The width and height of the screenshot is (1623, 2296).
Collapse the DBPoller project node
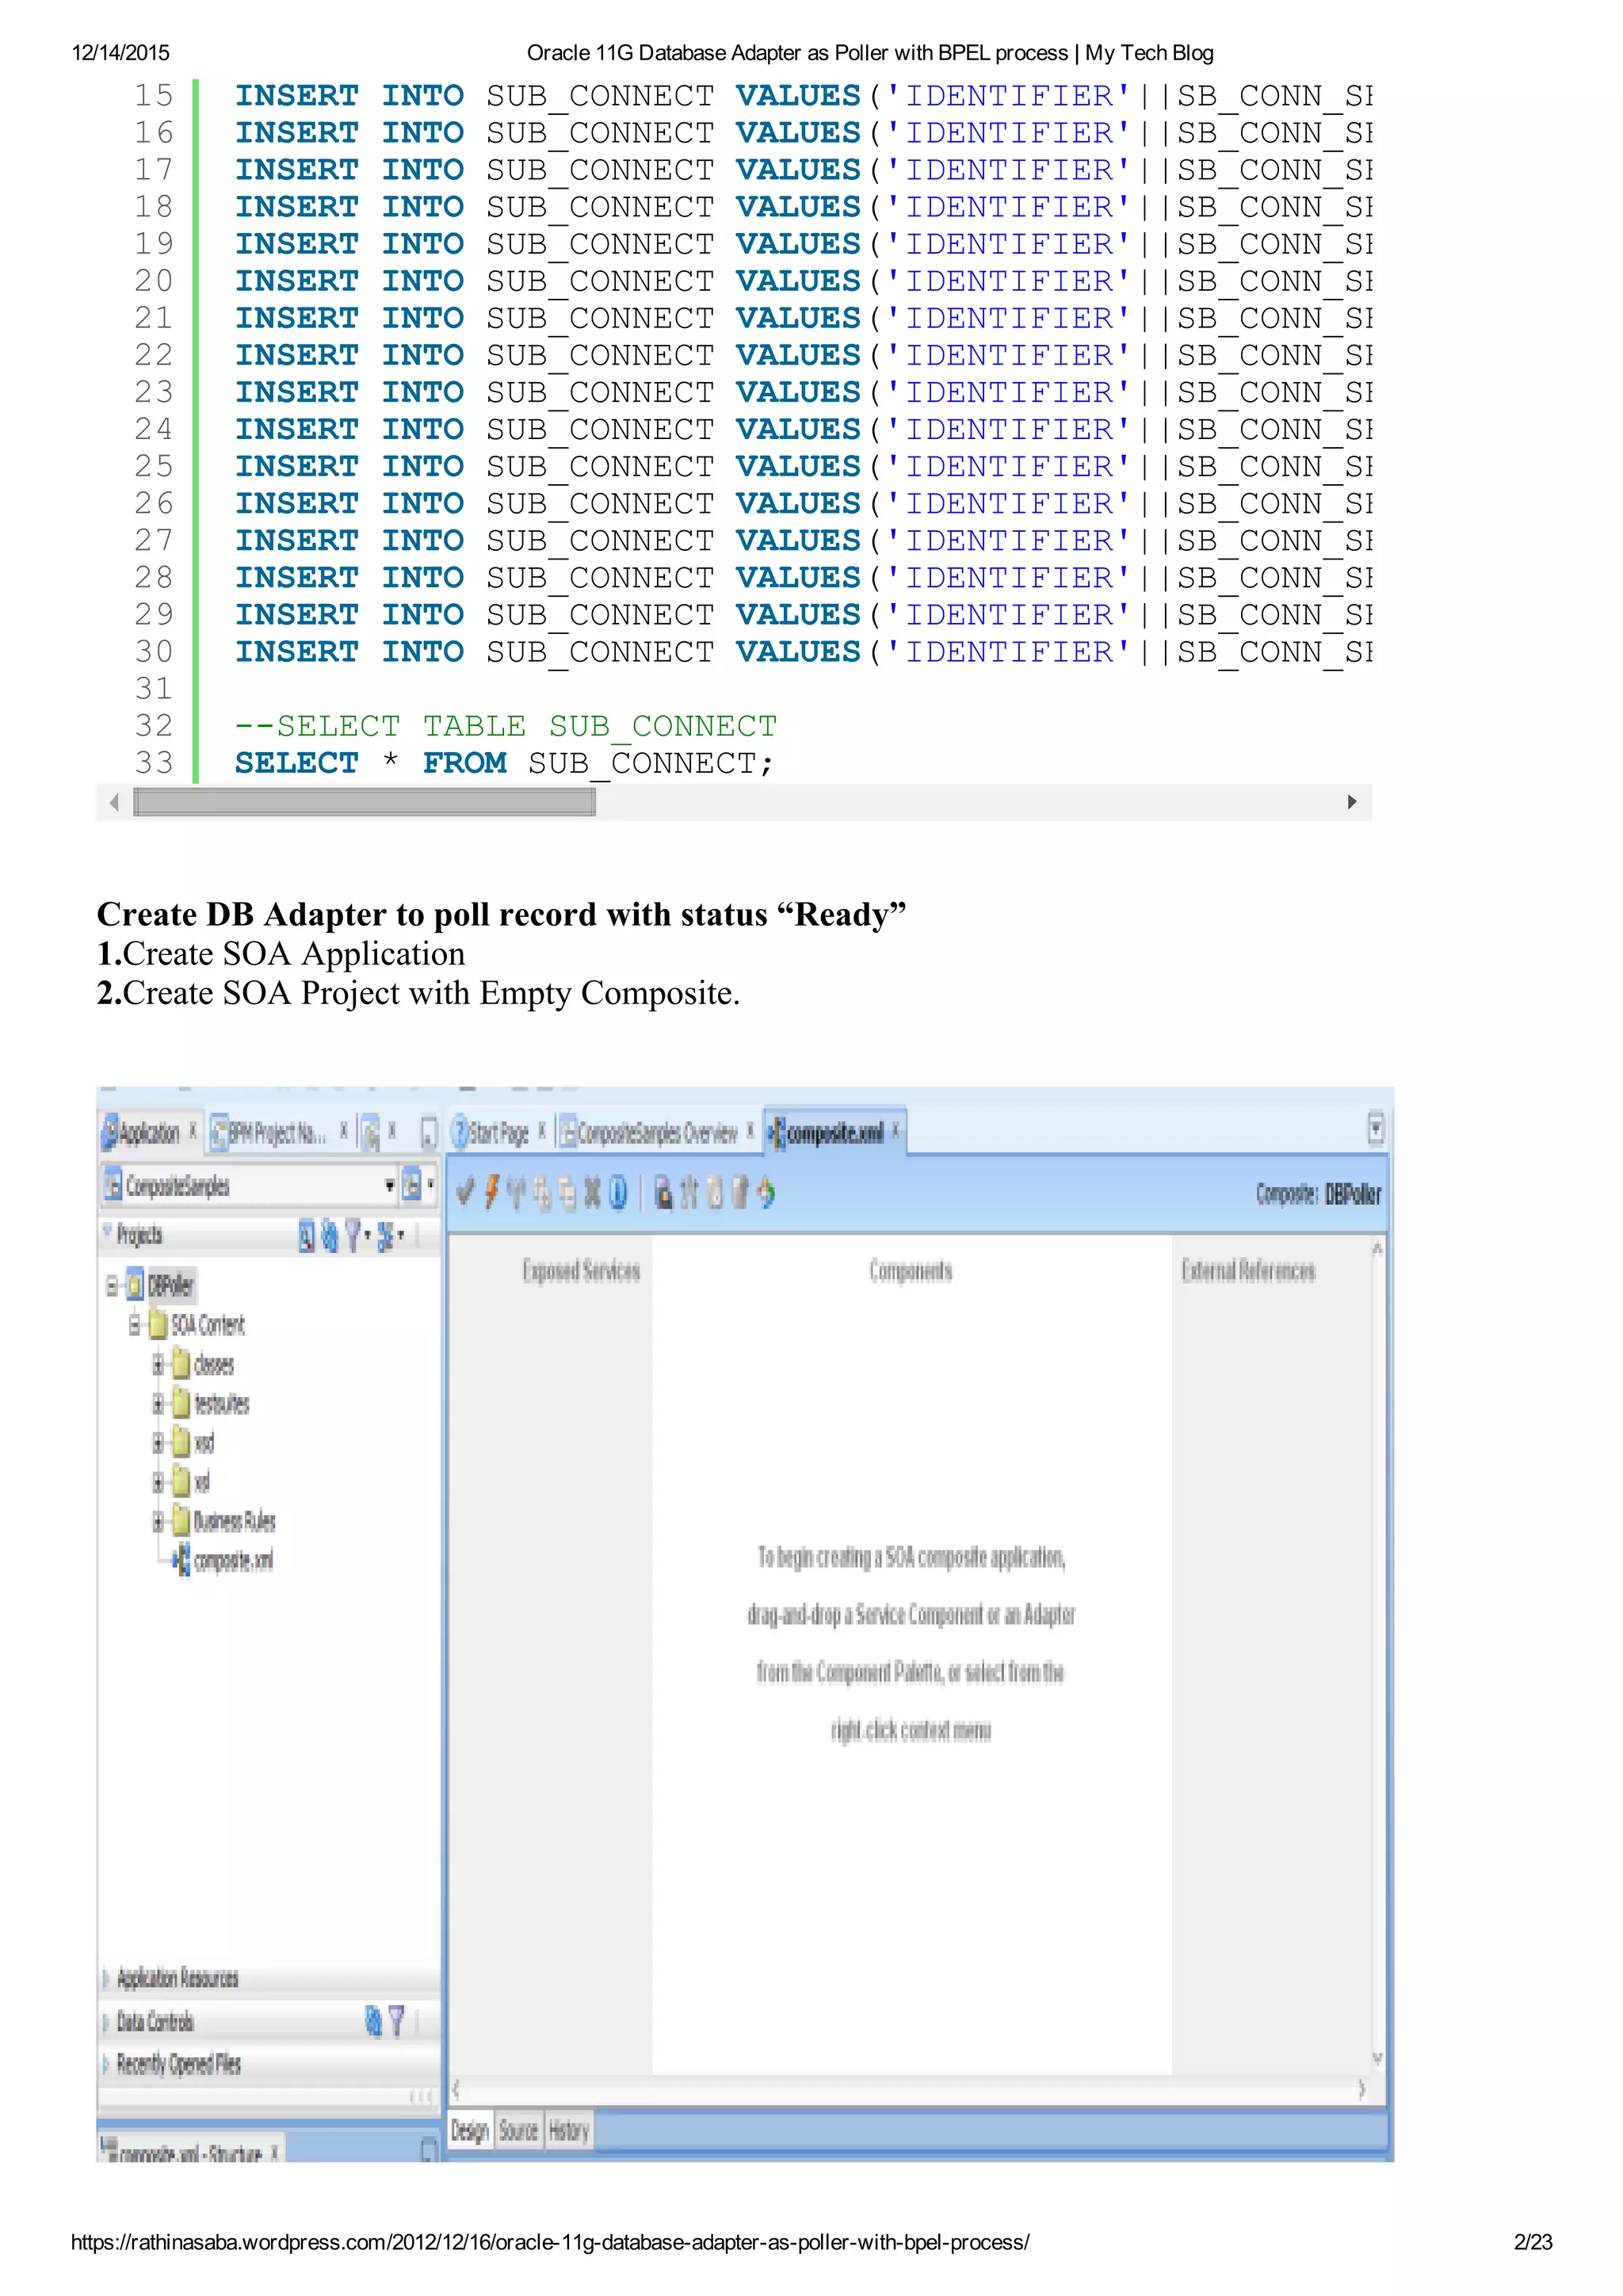[x=112, y=1285]
